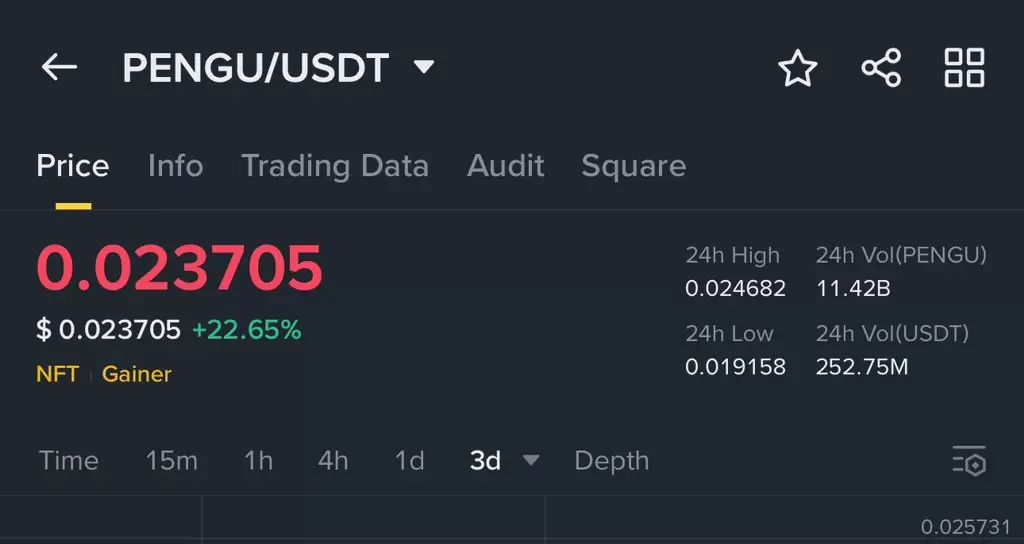
Task: Tap the back arrow icon
Action: (59, 67)
